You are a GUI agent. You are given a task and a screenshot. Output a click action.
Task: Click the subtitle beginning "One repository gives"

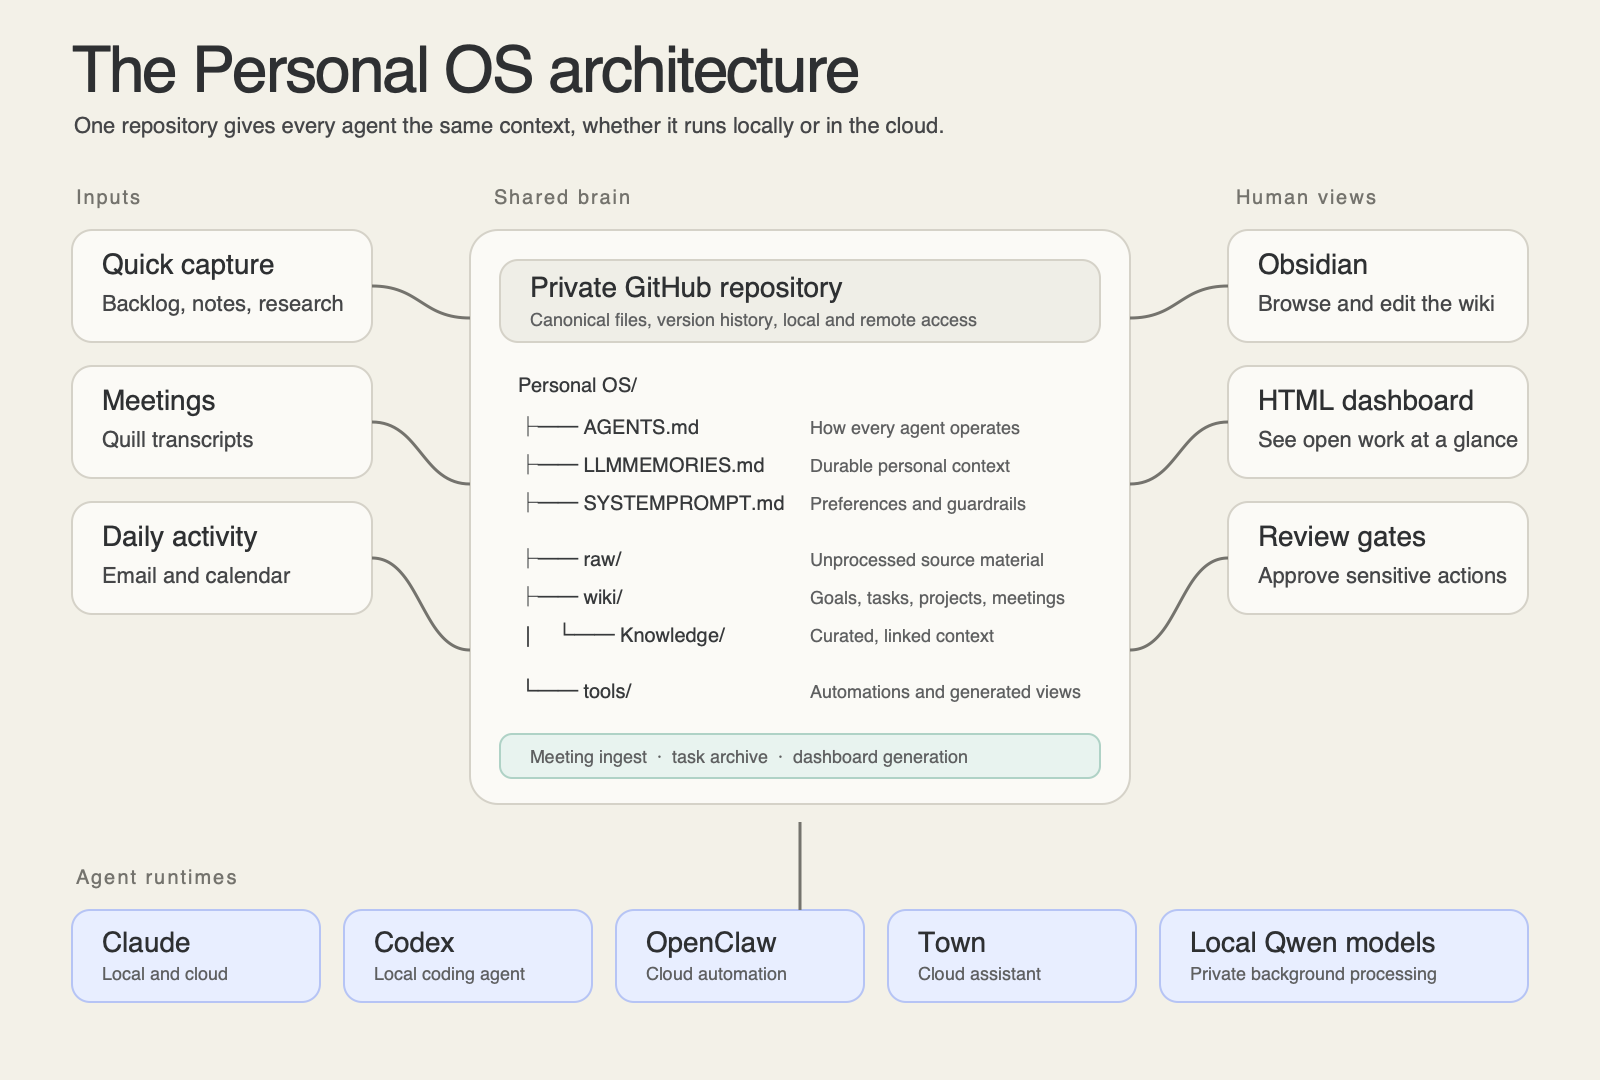509,126
